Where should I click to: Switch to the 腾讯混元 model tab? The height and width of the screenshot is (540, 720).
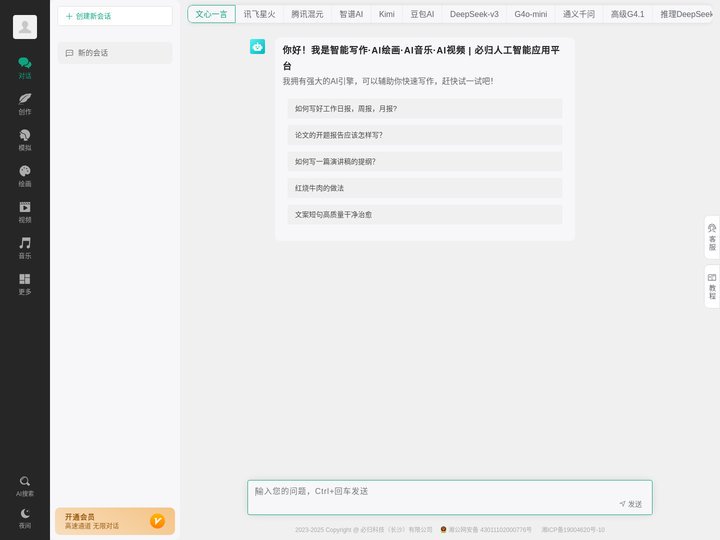point(307,14)
